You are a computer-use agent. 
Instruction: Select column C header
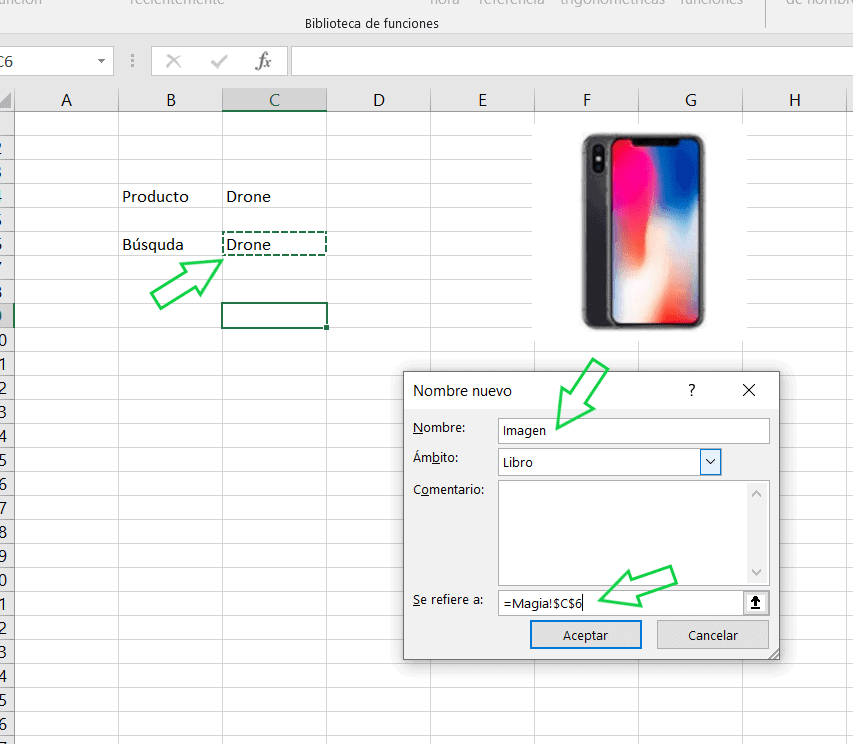click(x=274, y=100)
